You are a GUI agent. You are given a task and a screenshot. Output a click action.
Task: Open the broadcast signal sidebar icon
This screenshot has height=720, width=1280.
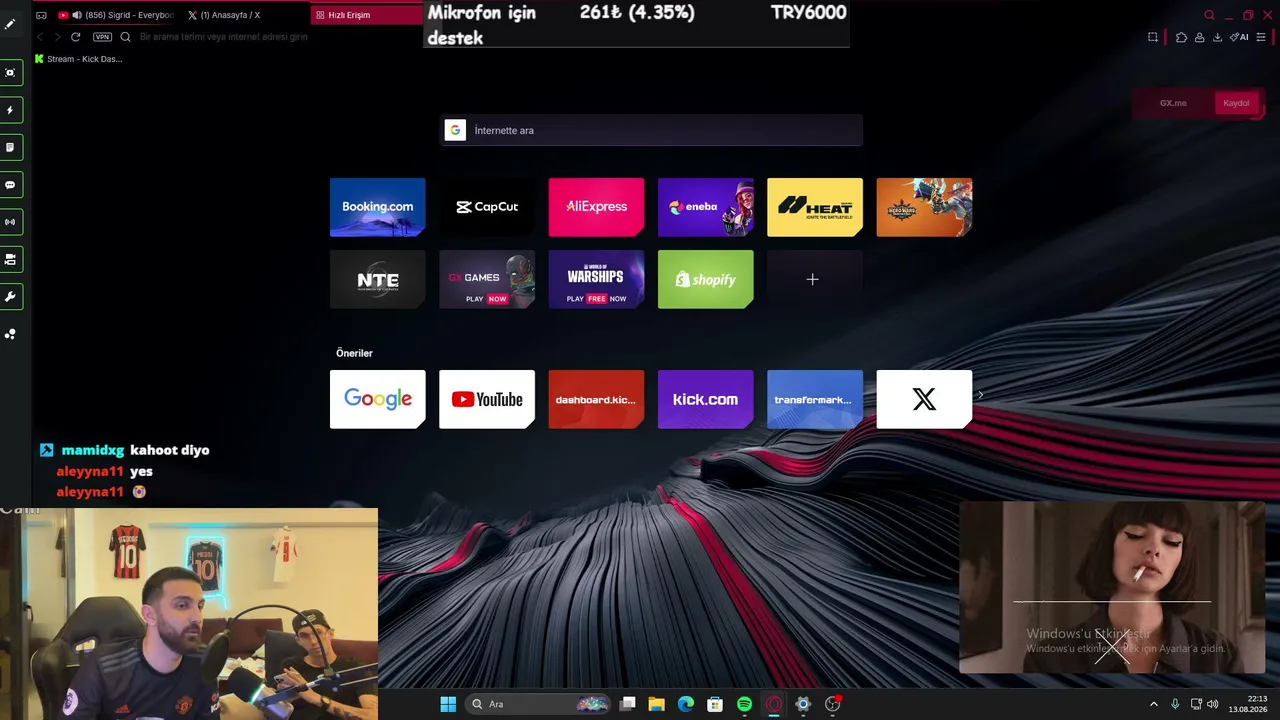[x=10, y=222]
